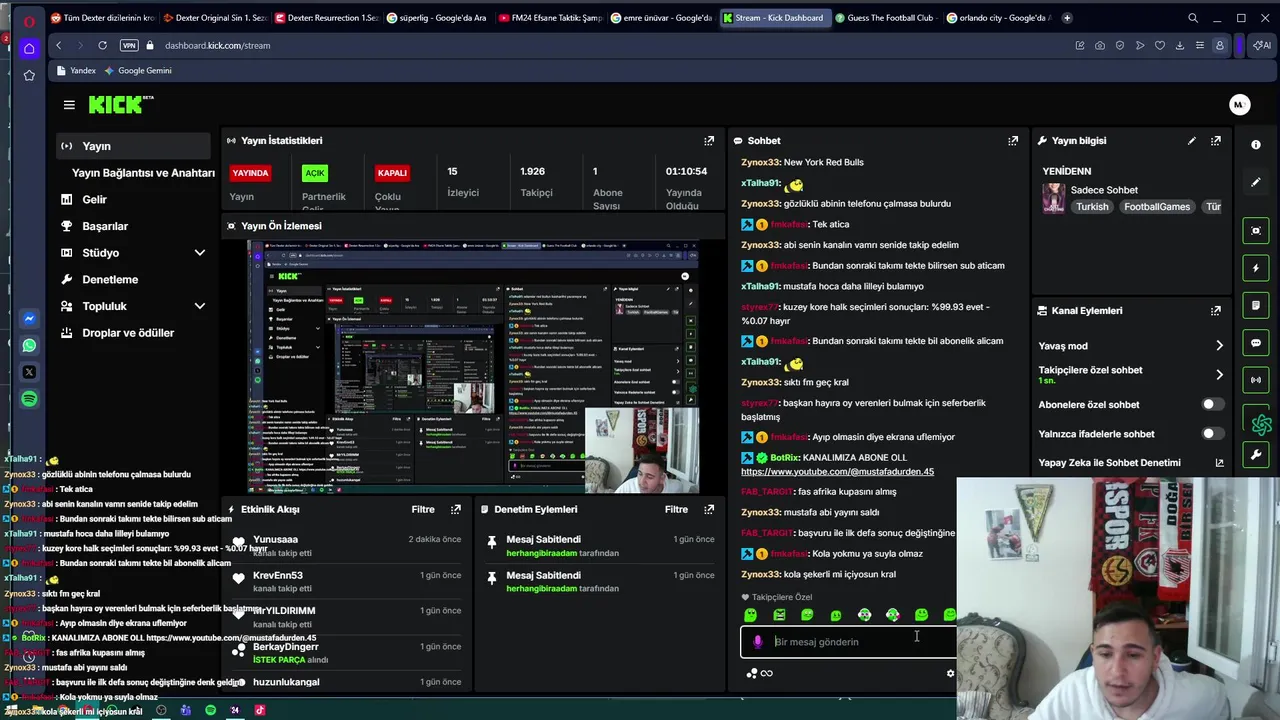Open Messenger in Opera sidebar
The width and height of the screenshot is (1280, 720).
tap(29, 319)
